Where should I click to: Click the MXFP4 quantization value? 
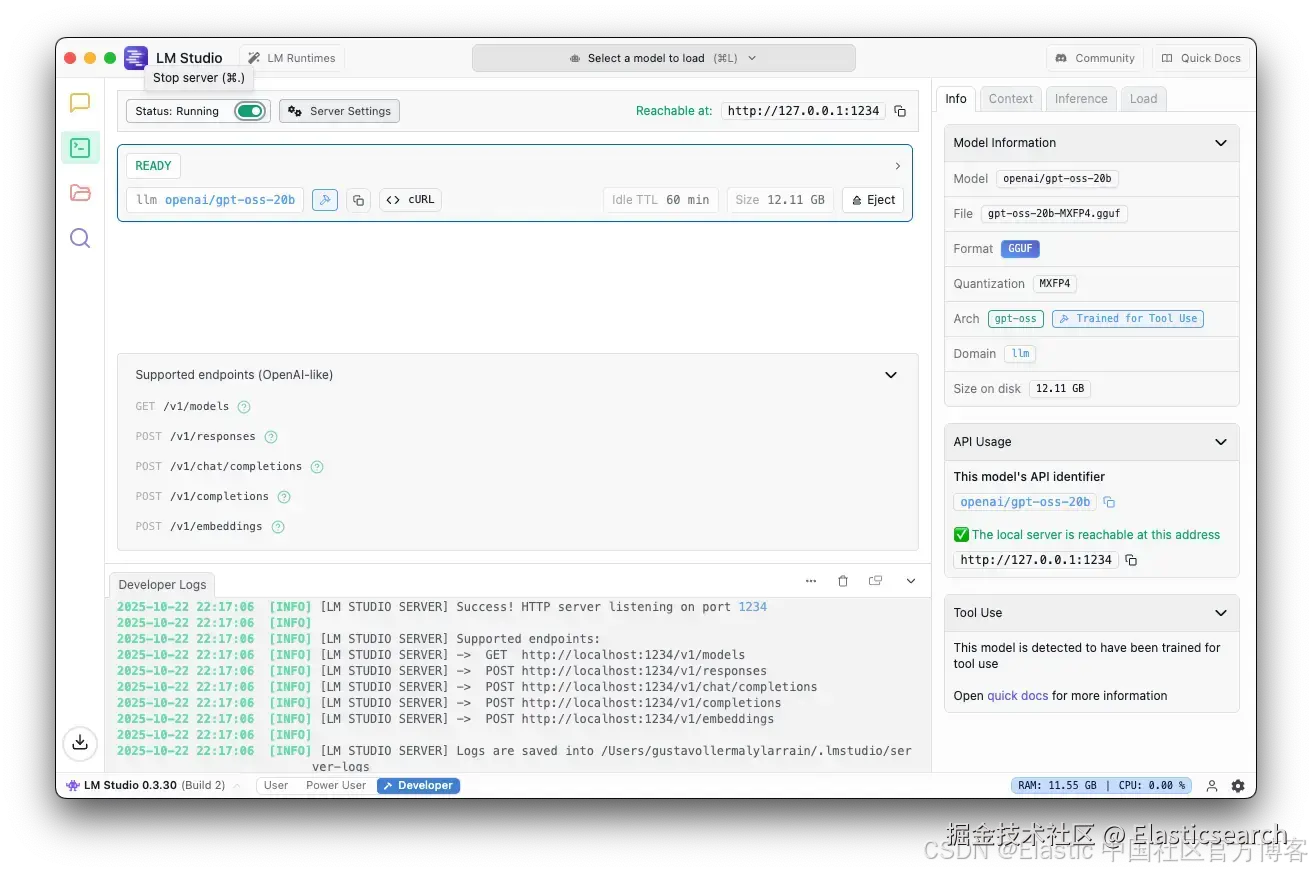pos(1055,284)
